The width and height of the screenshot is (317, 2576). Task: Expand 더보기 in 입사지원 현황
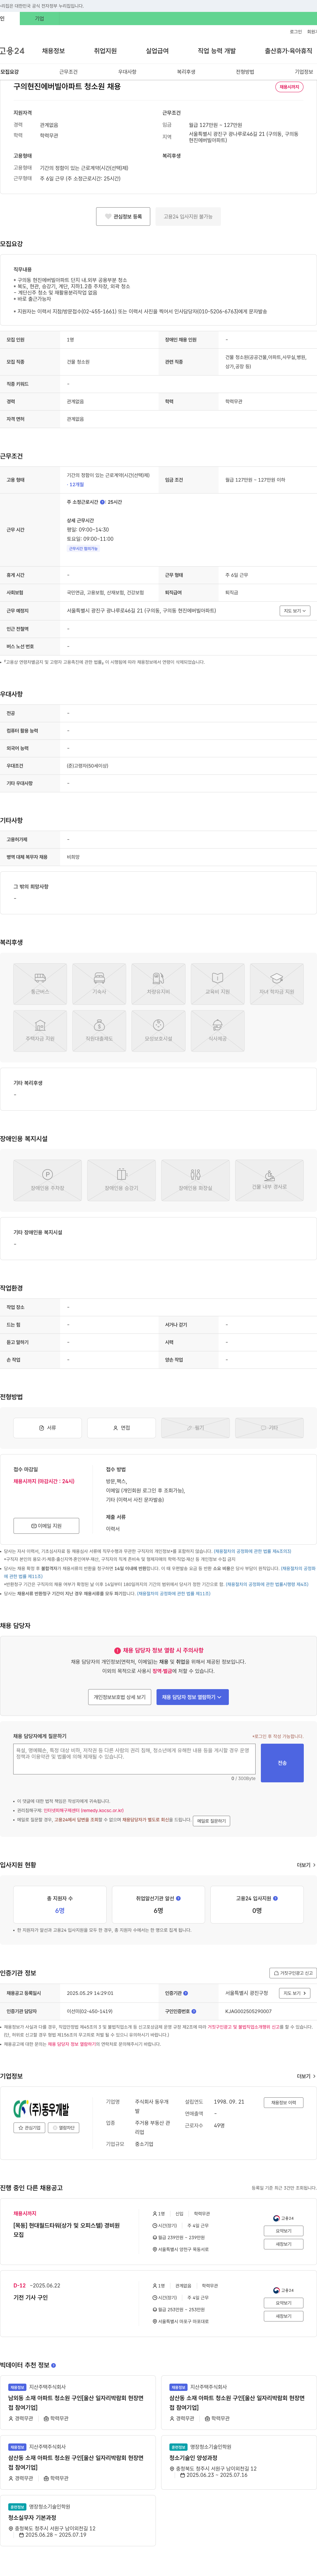click(x=306, y=1865)
